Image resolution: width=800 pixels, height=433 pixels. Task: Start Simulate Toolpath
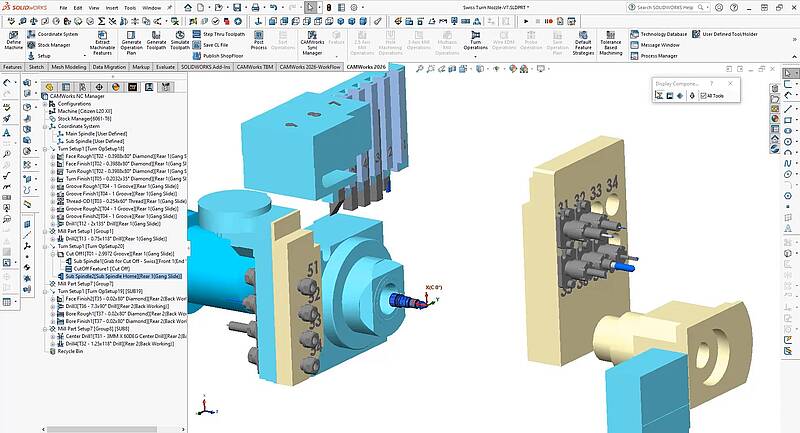coord(179,38)
